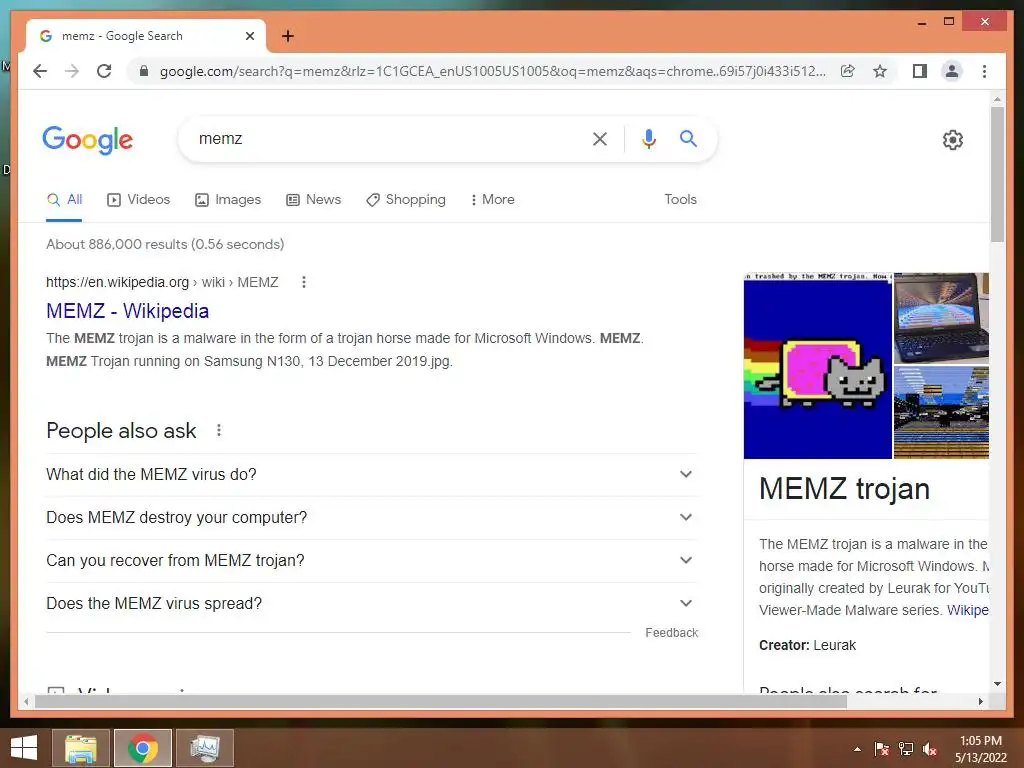Image resolution: width=1024 pixels, height=768 pixels.
Task: Click the scroll left arrow
Action: pyautogui.click(x=26, y=701)
